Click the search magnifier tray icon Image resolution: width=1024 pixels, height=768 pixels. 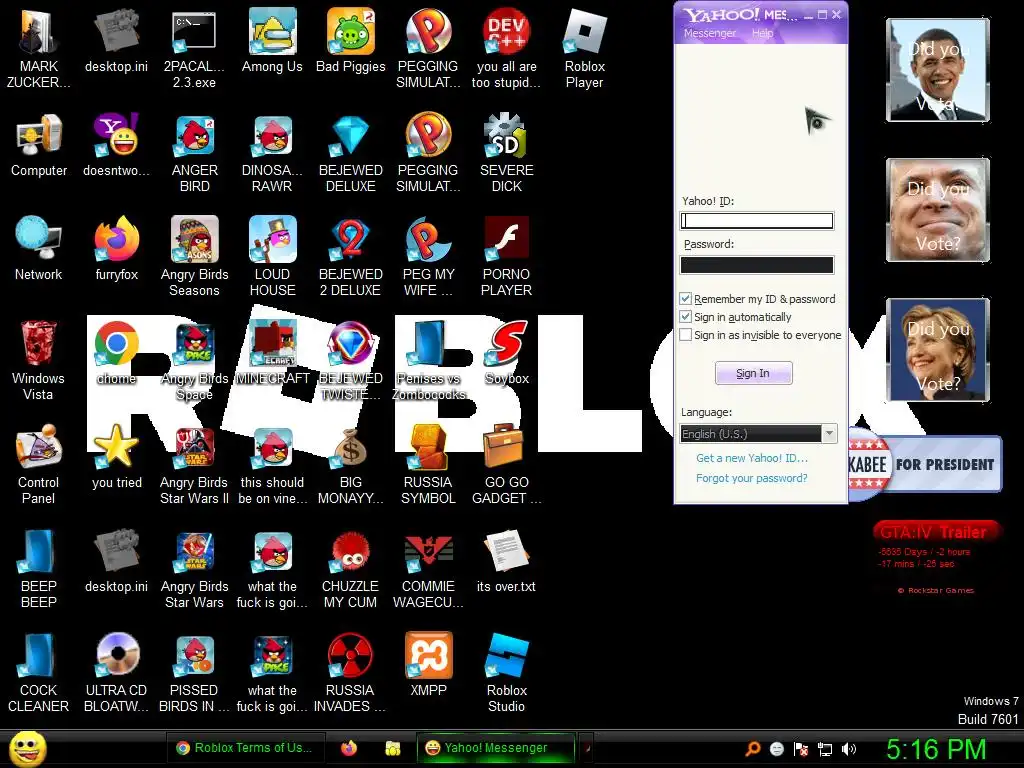(753, 749)
